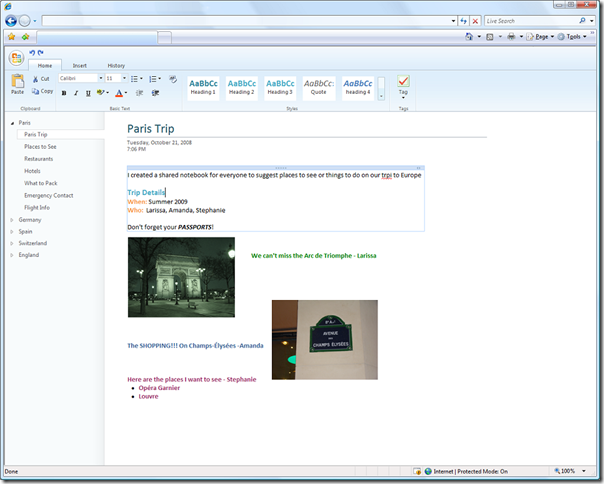
Task: Click the Cut scissors icon
Action: point(35,79)
